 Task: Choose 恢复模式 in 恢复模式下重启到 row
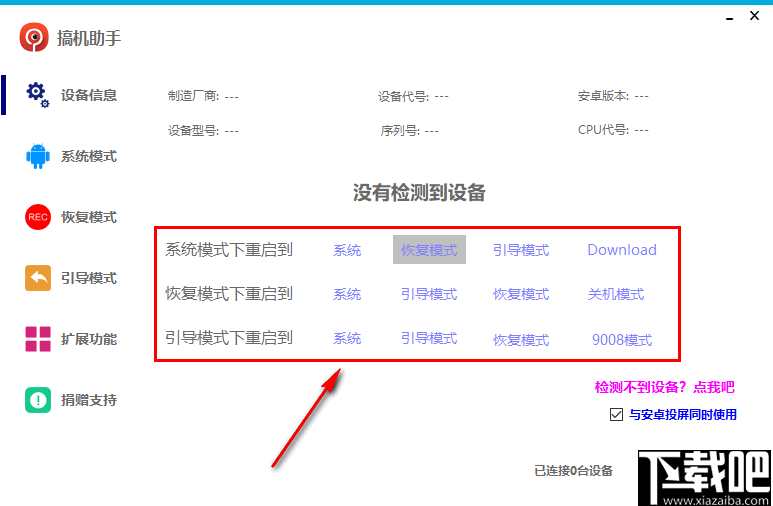(521, 294)
